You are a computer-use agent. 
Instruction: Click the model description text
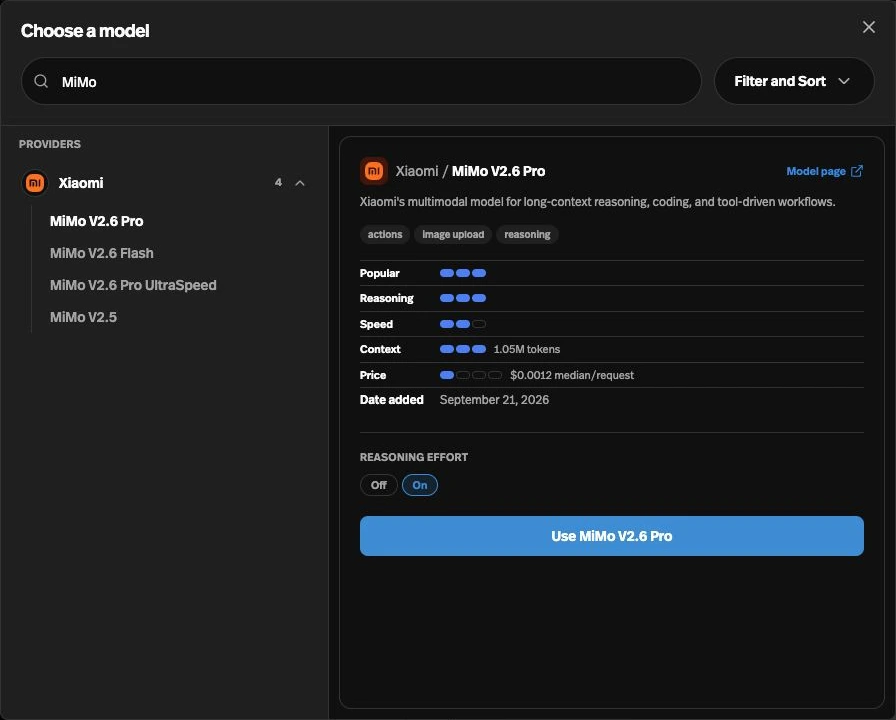pyautogui.click(x=597, y=202)
